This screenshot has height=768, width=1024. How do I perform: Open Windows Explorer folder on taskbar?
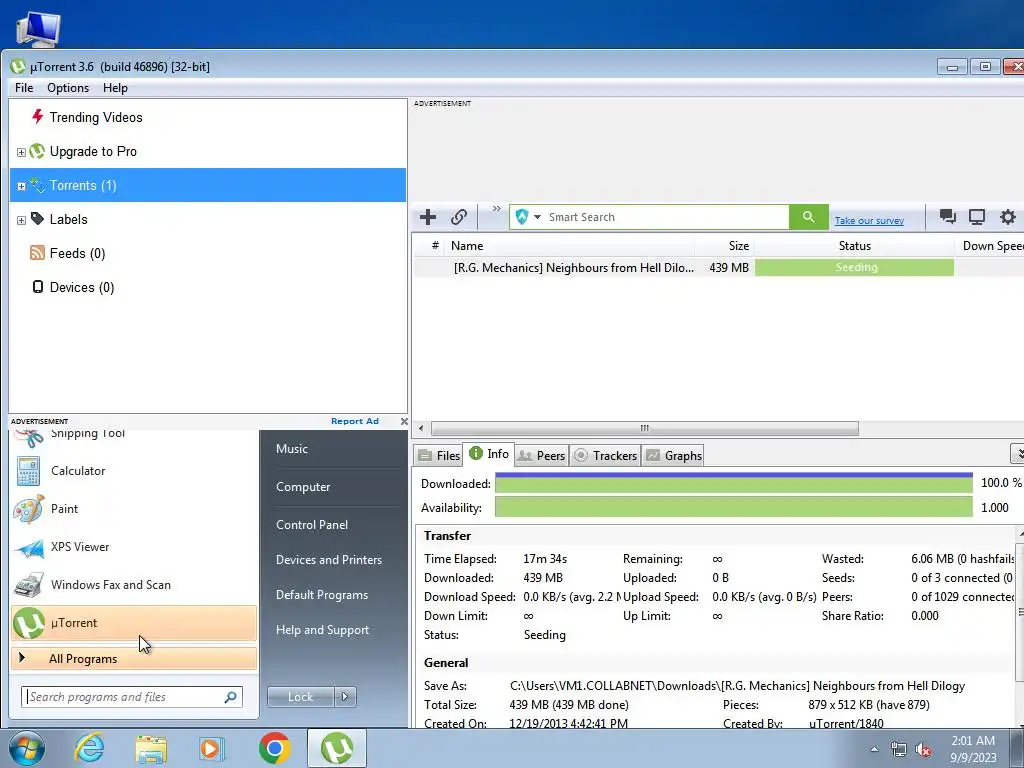[x=151, y=749]
